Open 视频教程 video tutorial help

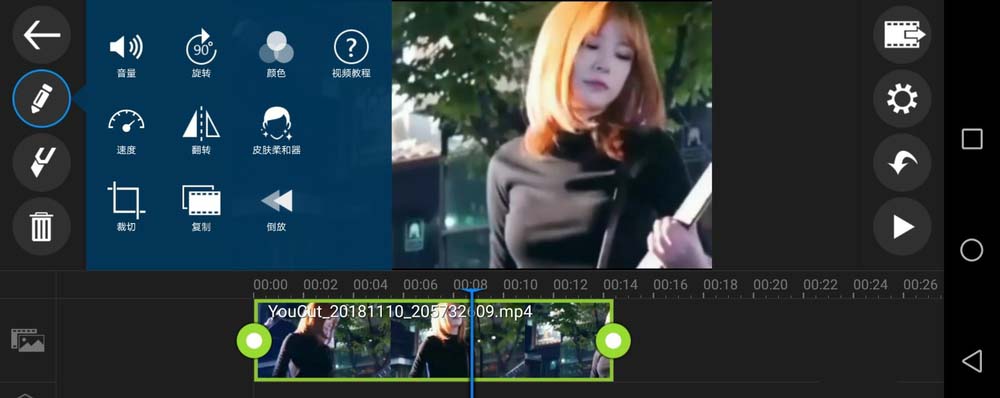click(x=351, y=55)
